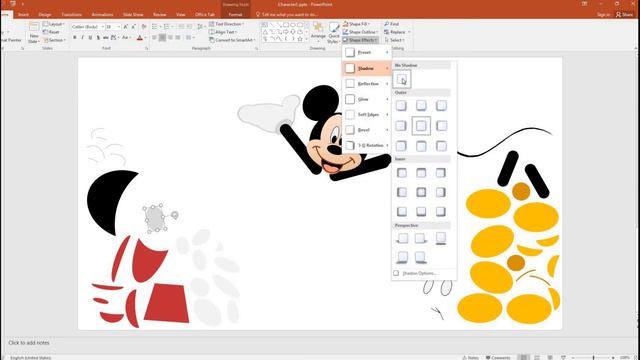Select the red trapezoid shape on slide
This screenshot has width=640, height=360.
point(167,303)
